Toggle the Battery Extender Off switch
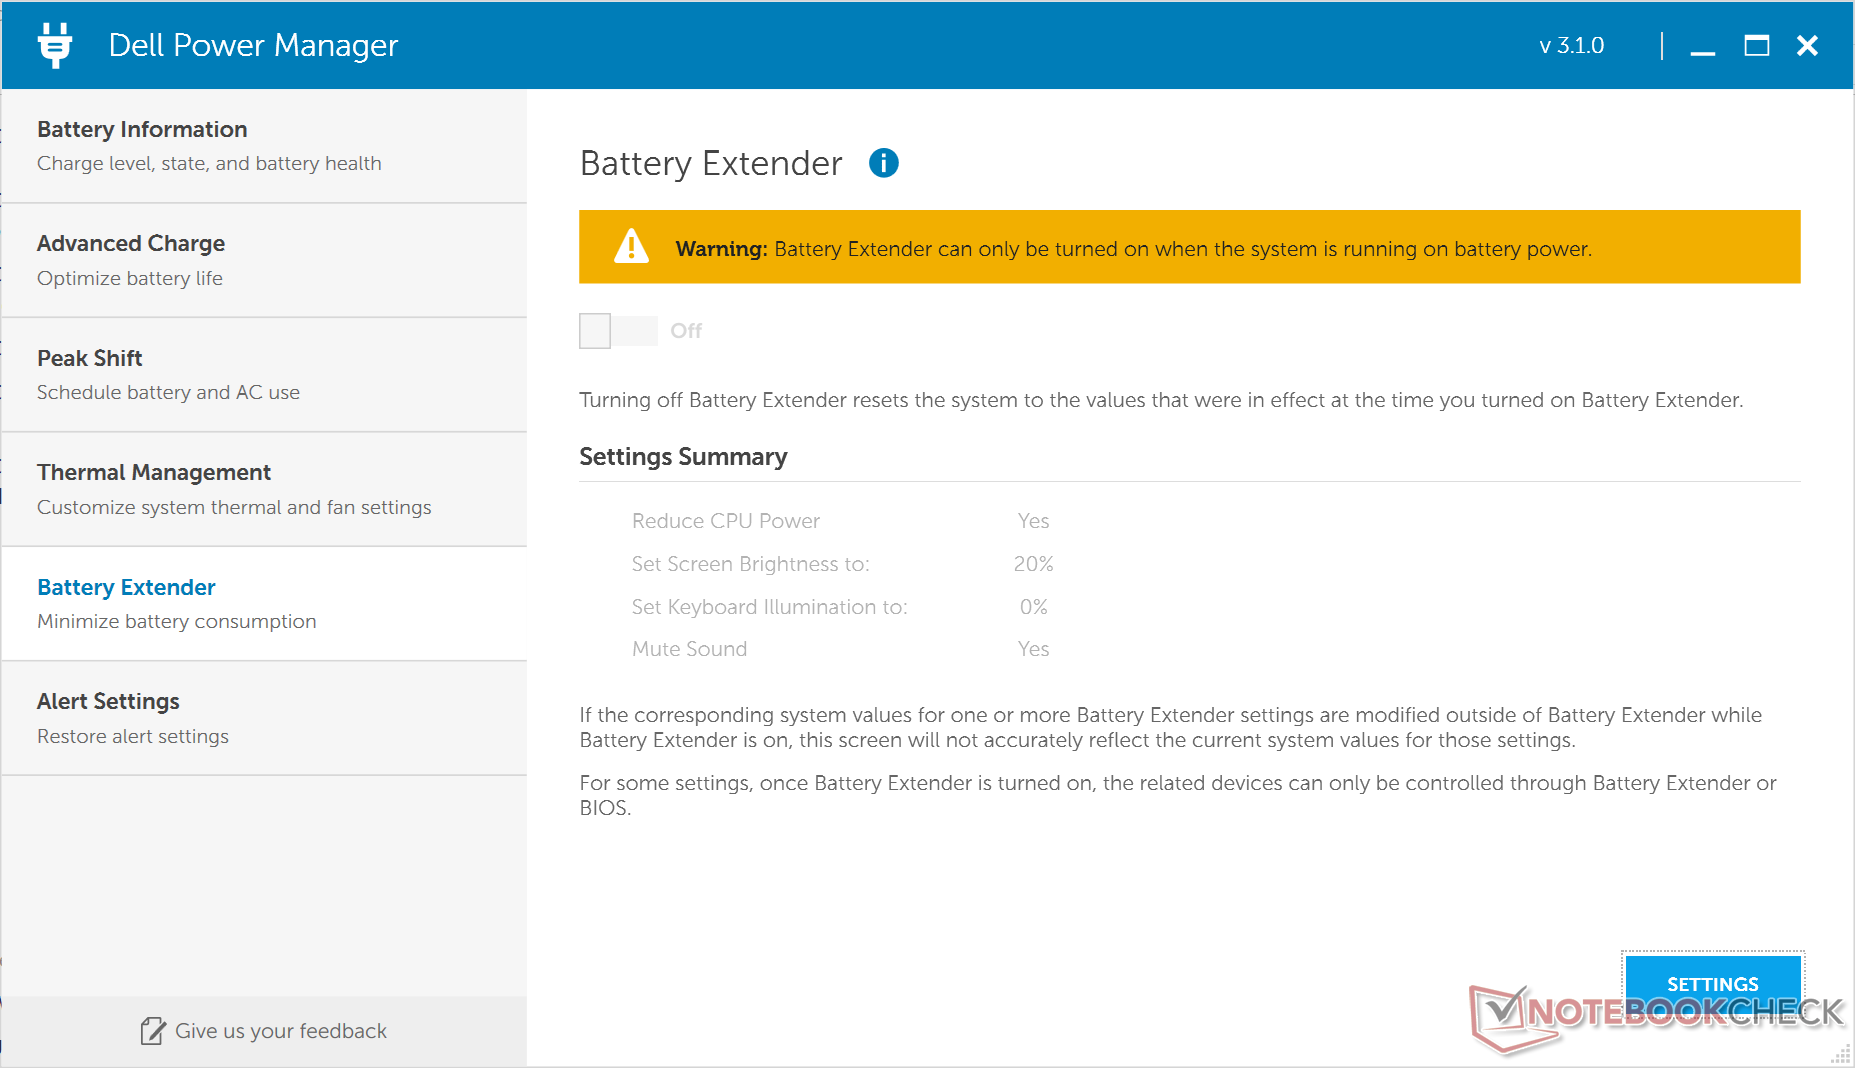1855x1068 pixels. point(617,331)
